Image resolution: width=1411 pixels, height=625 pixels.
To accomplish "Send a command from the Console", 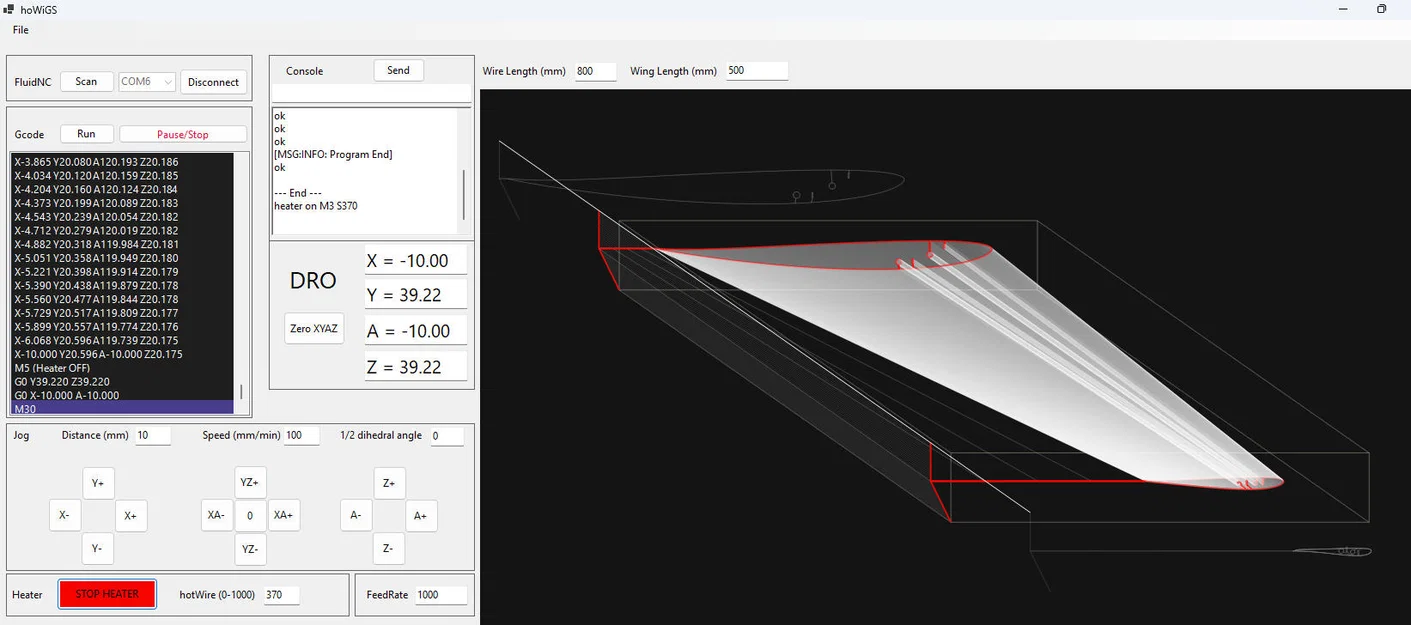I will tap(397, 70).
